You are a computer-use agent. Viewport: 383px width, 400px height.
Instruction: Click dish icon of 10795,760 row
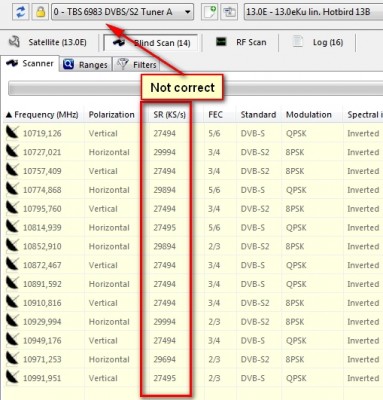point(12,208)
